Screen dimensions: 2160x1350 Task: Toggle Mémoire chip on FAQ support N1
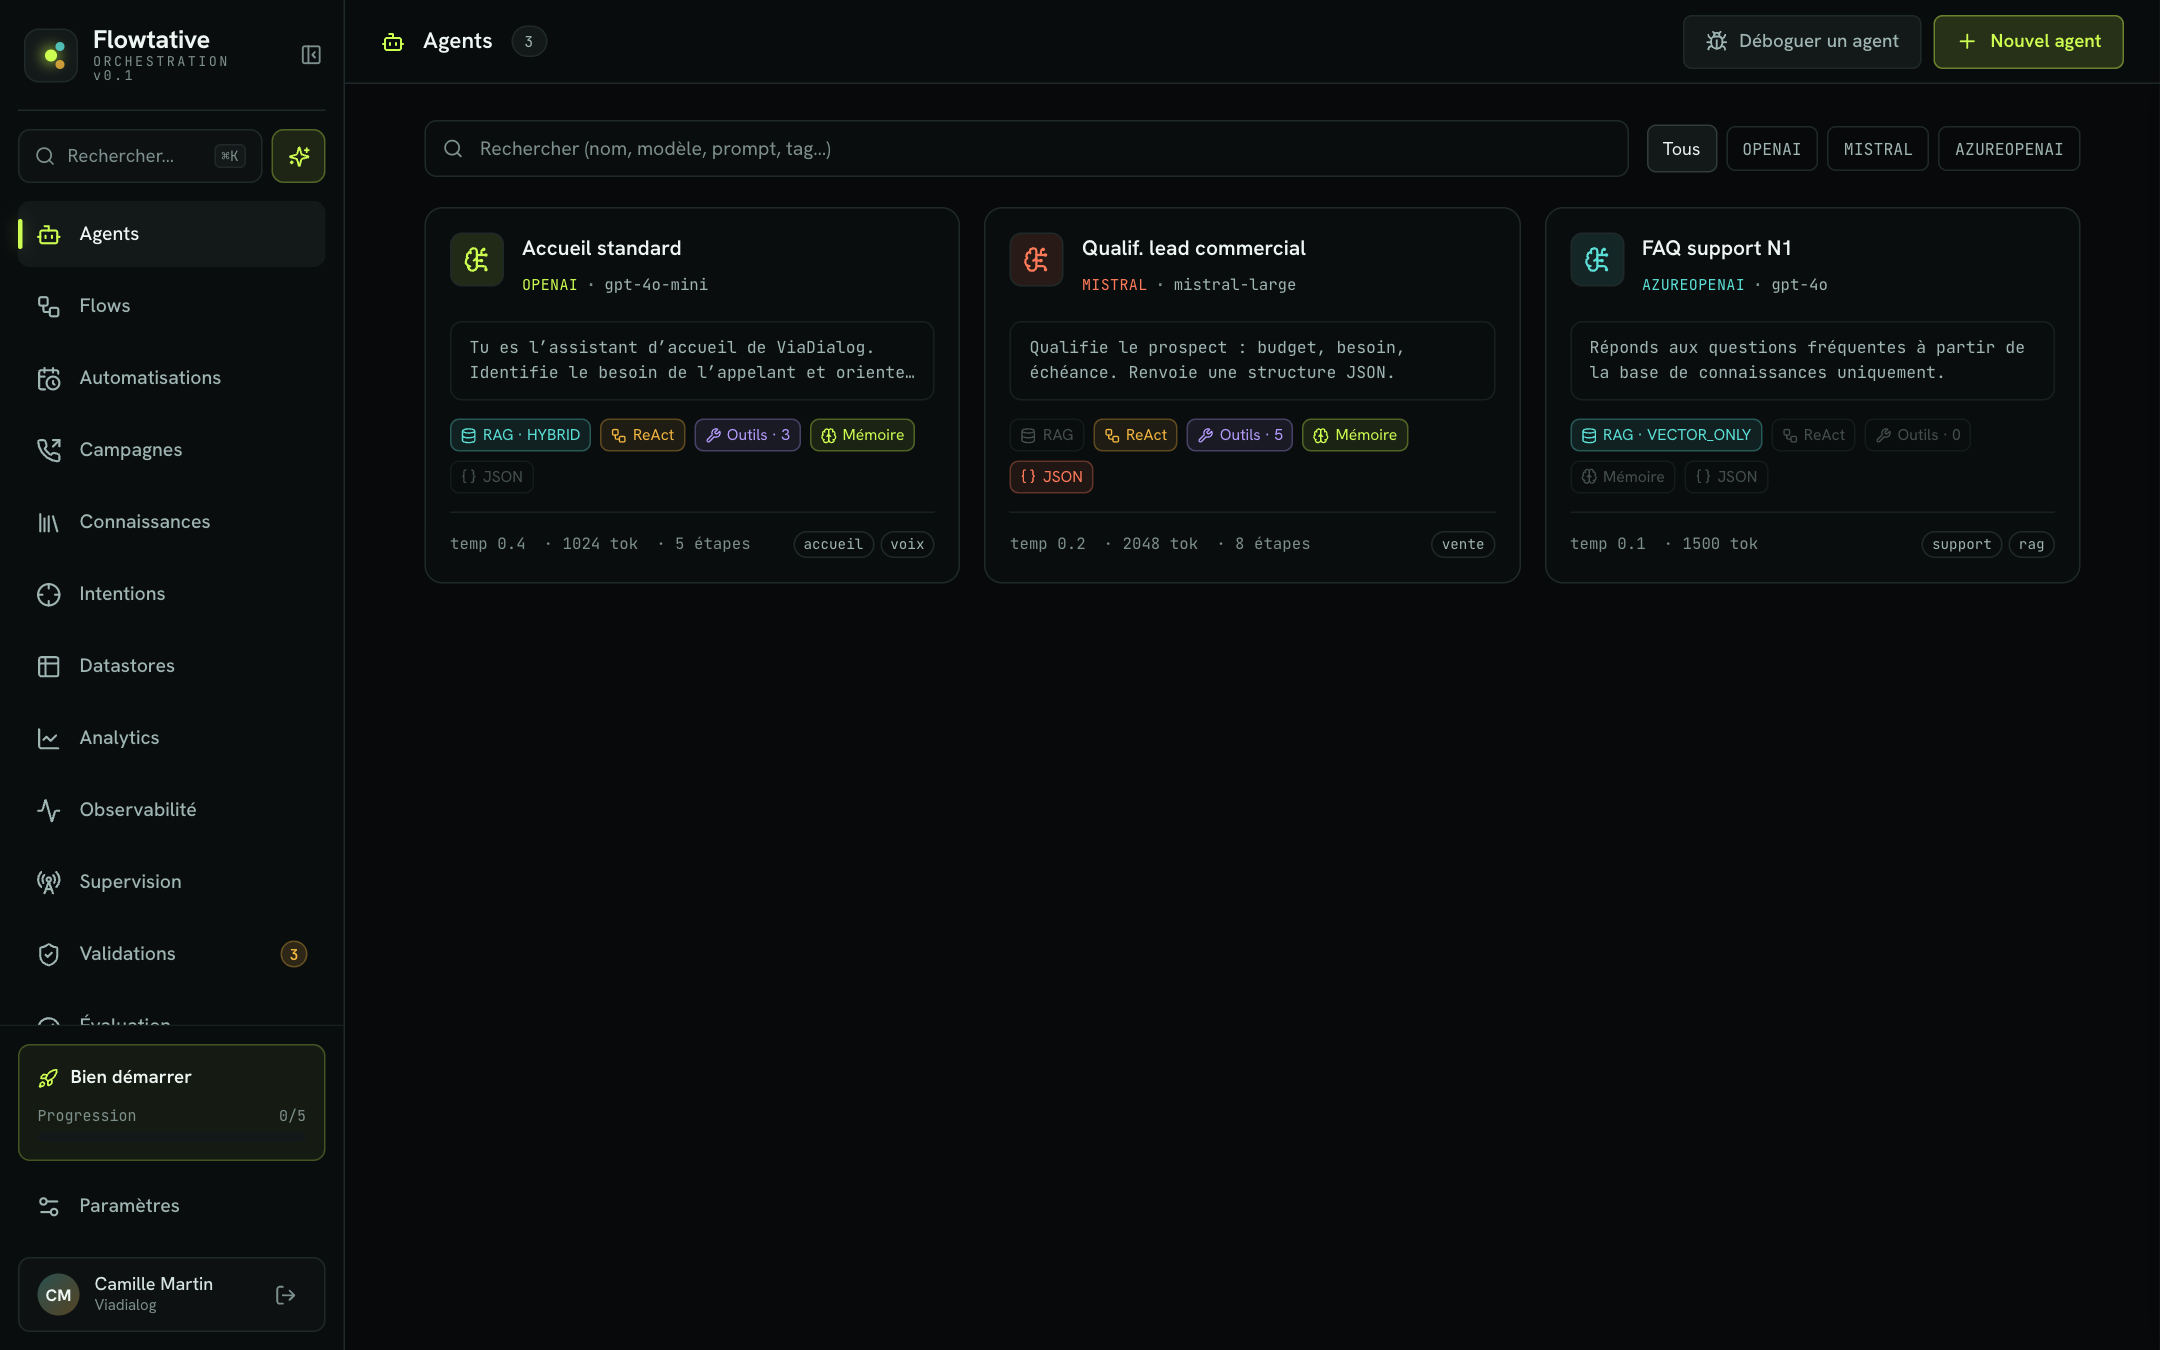coord(1622,477)
